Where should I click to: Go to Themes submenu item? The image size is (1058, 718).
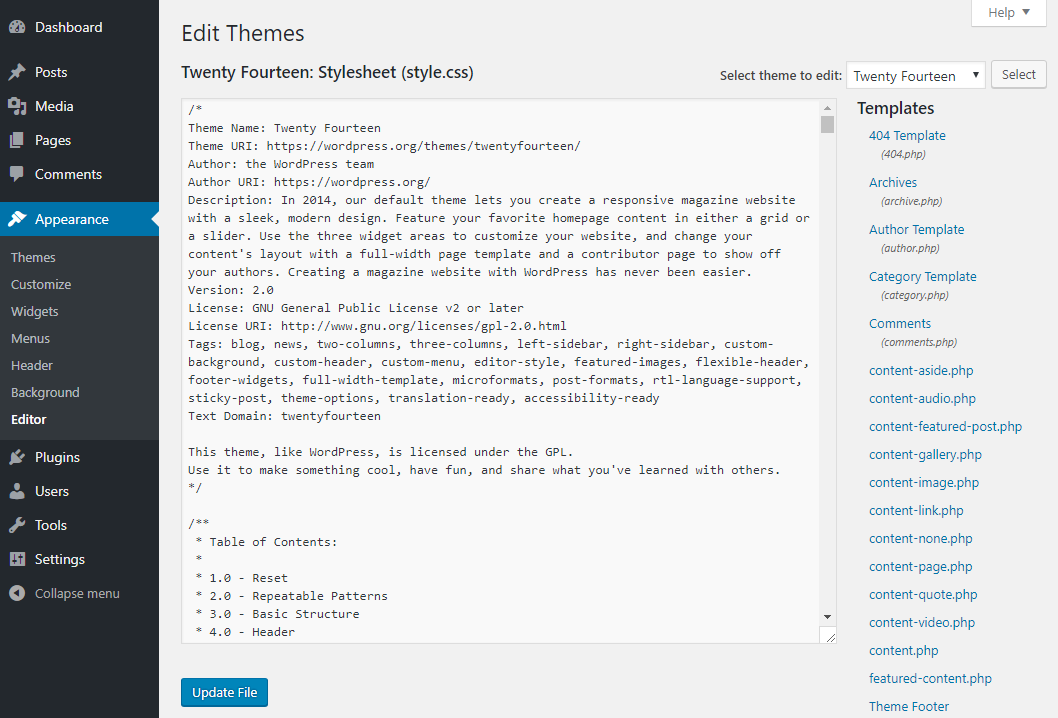(33, 257)
